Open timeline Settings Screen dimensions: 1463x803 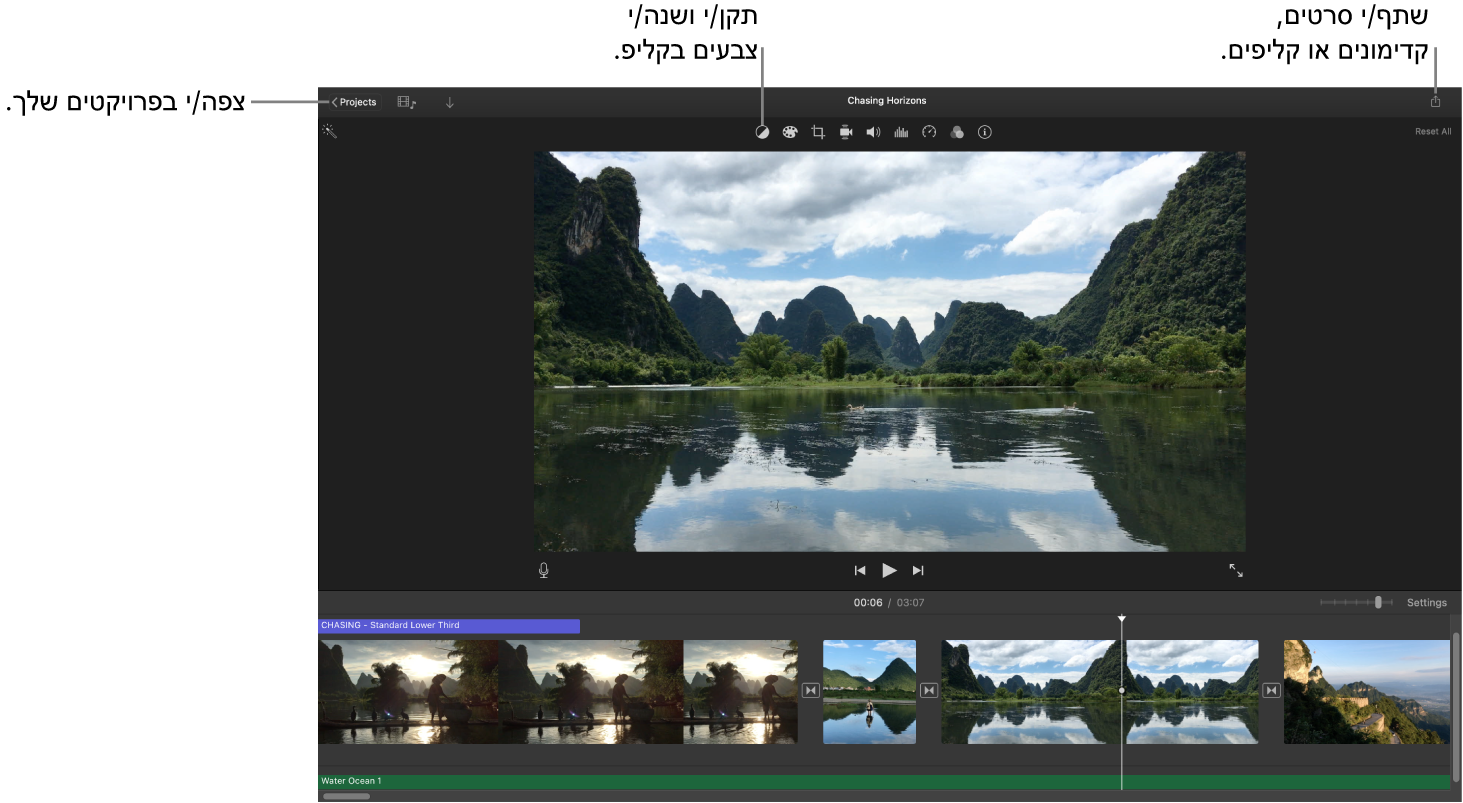[1426, 602]
